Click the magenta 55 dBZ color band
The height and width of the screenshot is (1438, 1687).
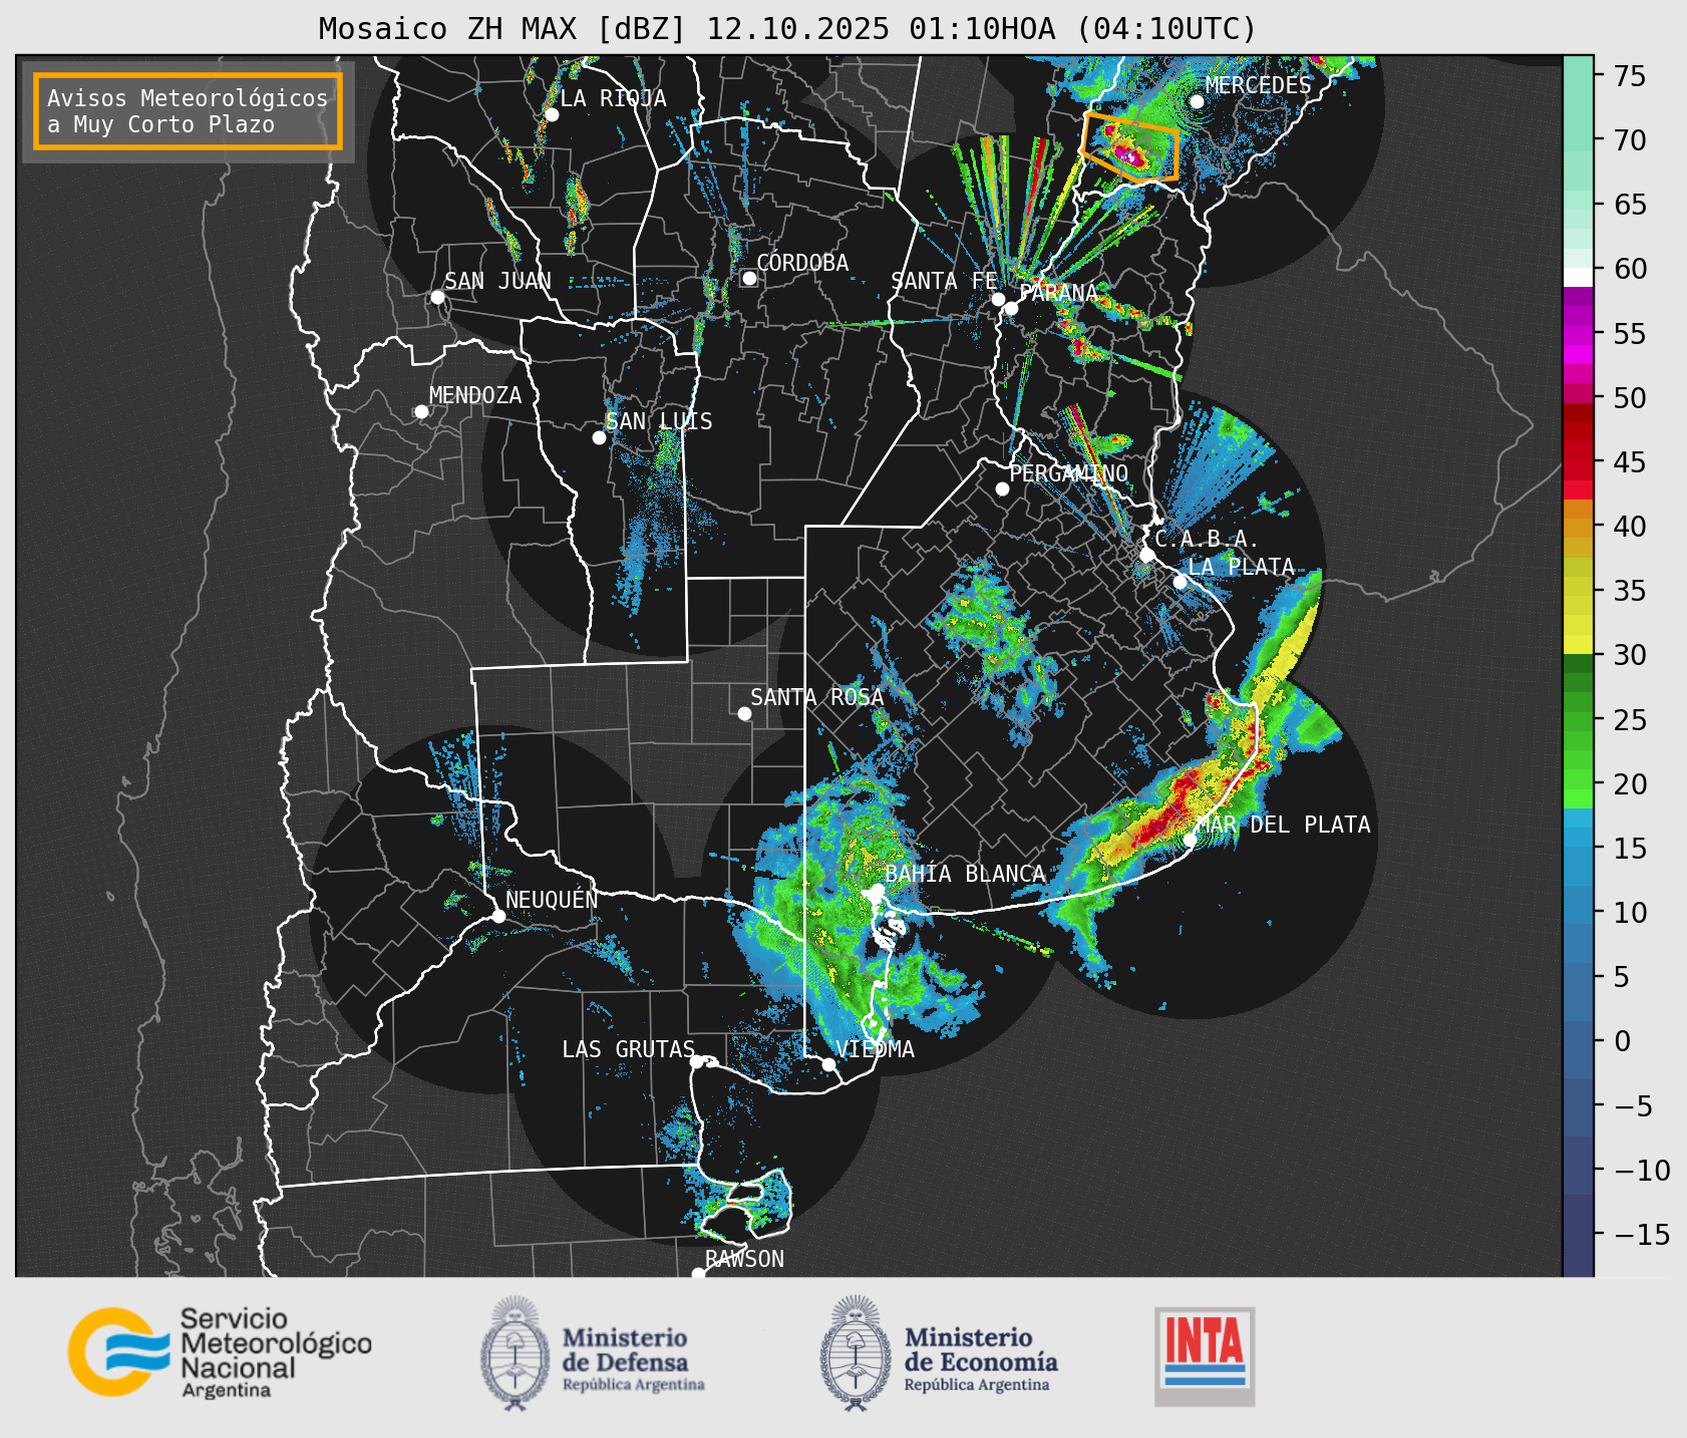click(1578, 335)
